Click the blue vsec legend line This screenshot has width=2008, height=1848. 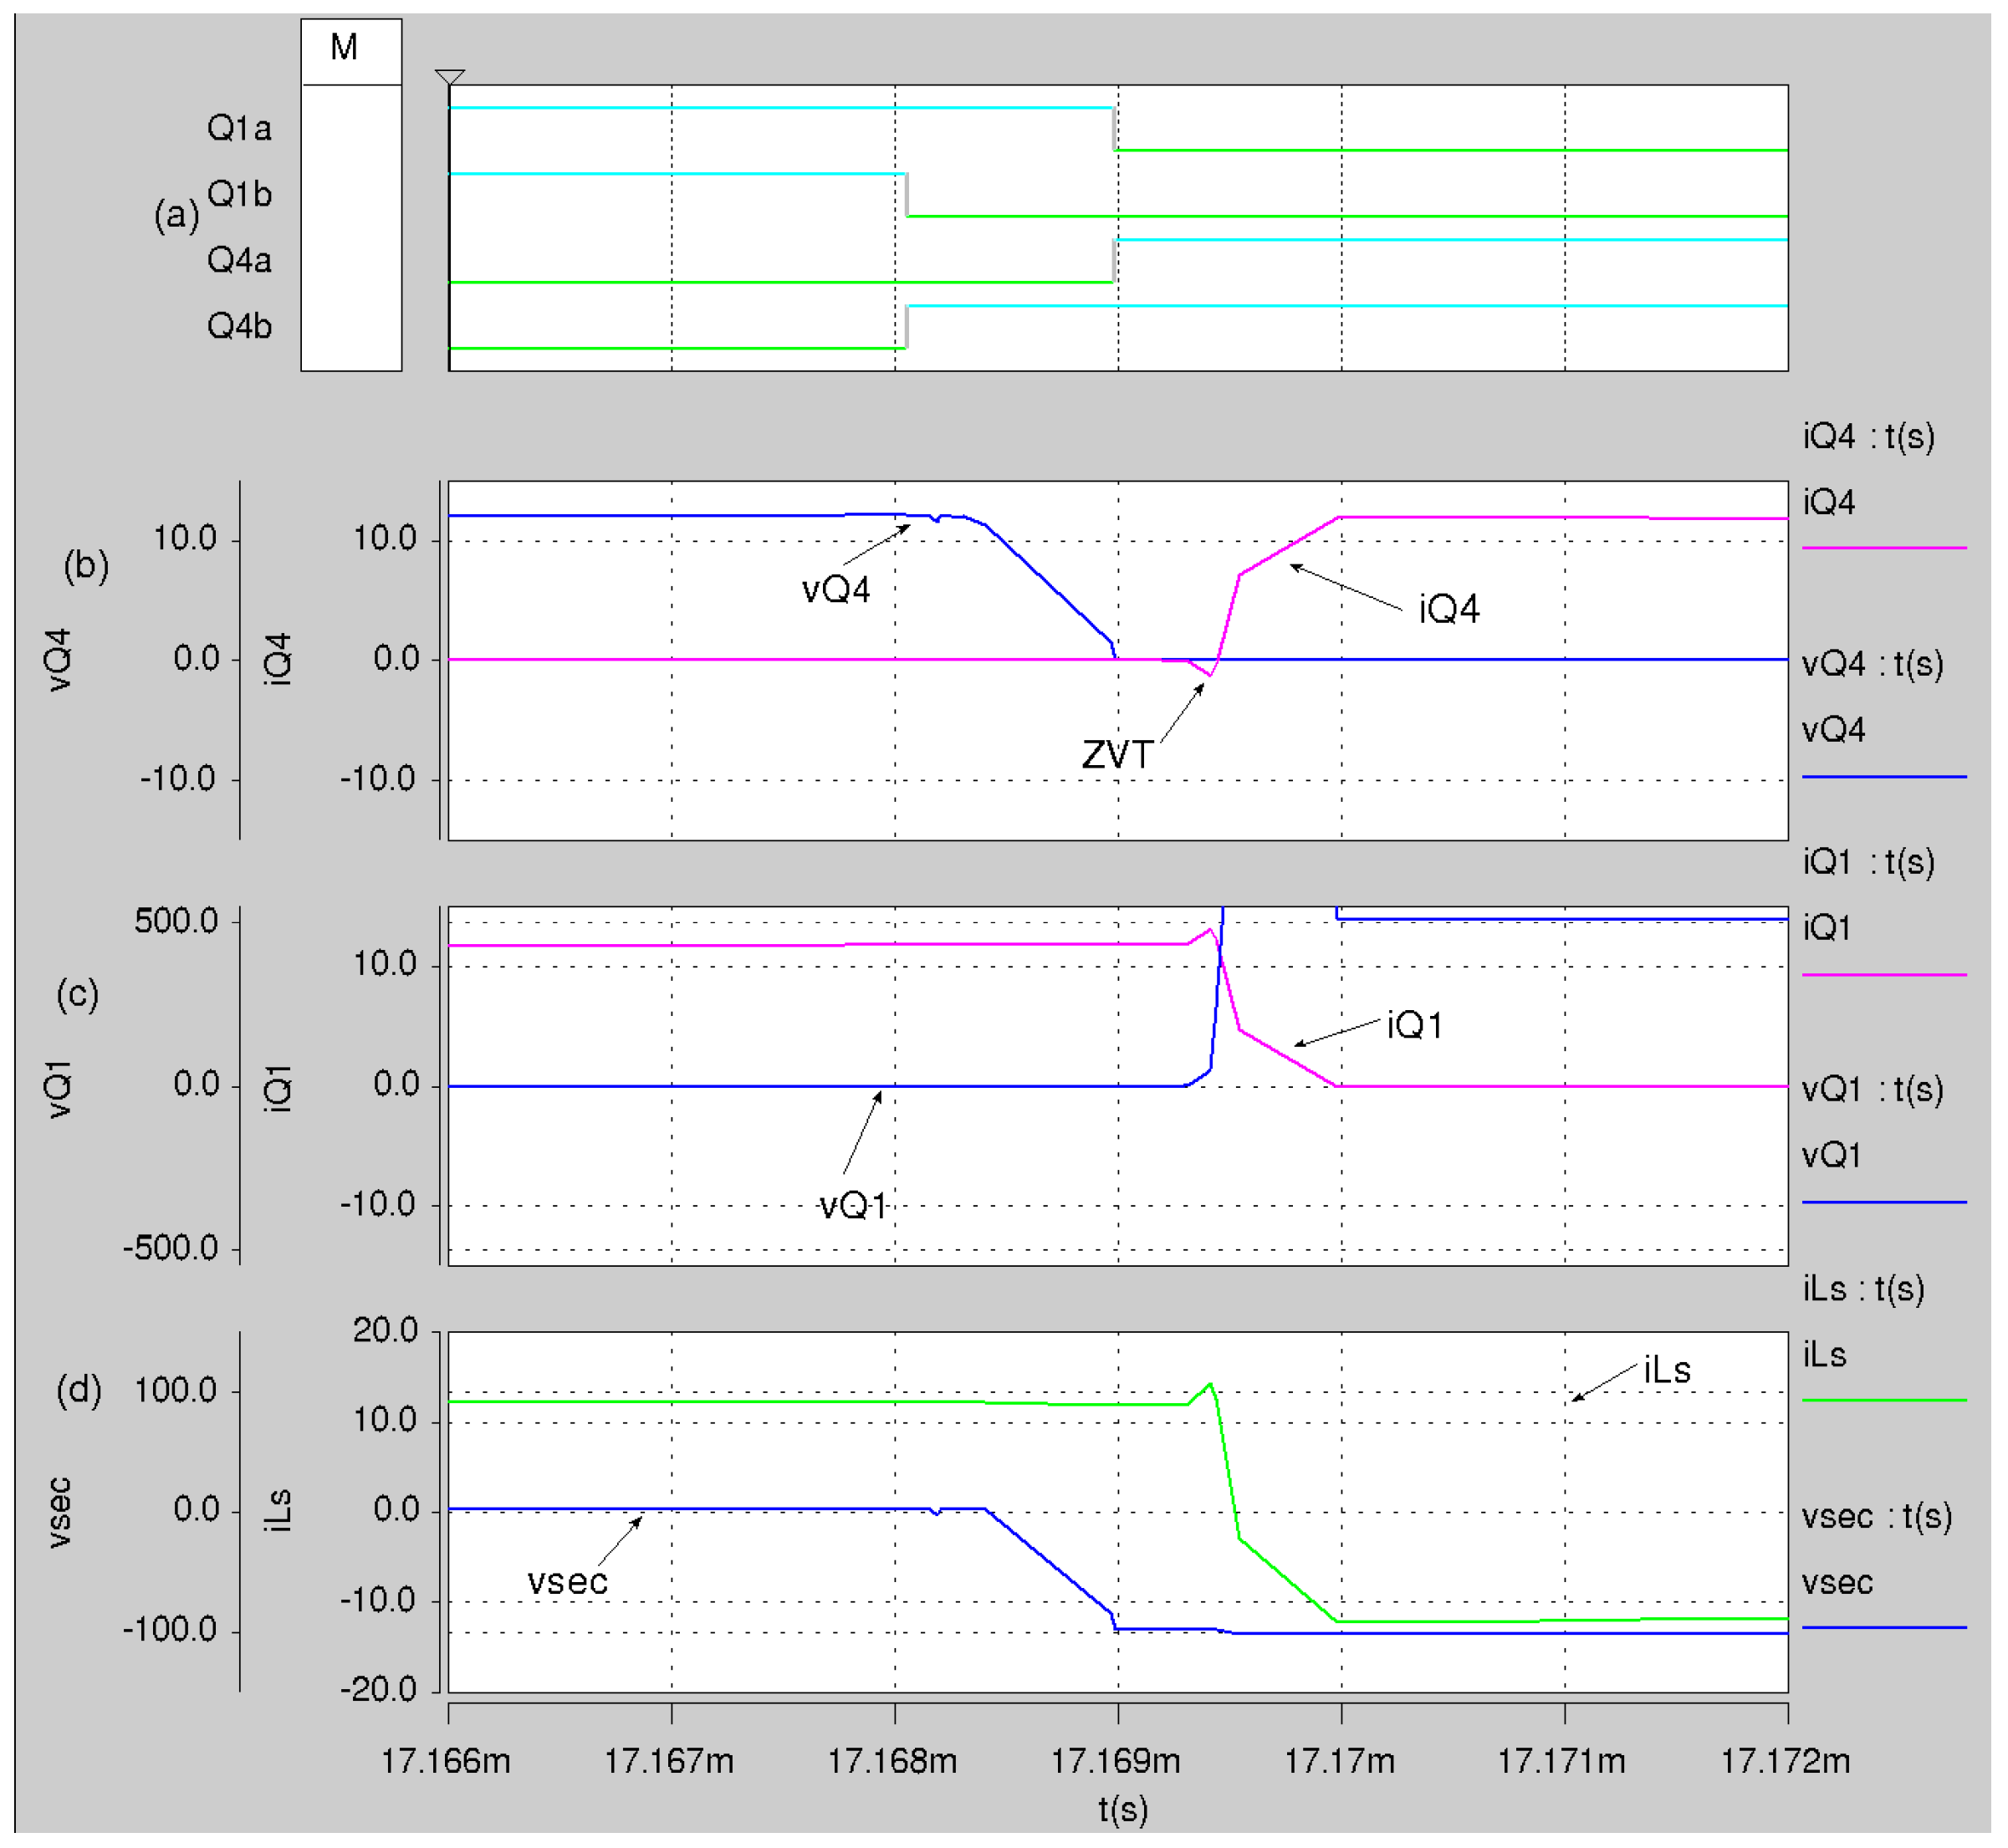tap(1883, 1628)
